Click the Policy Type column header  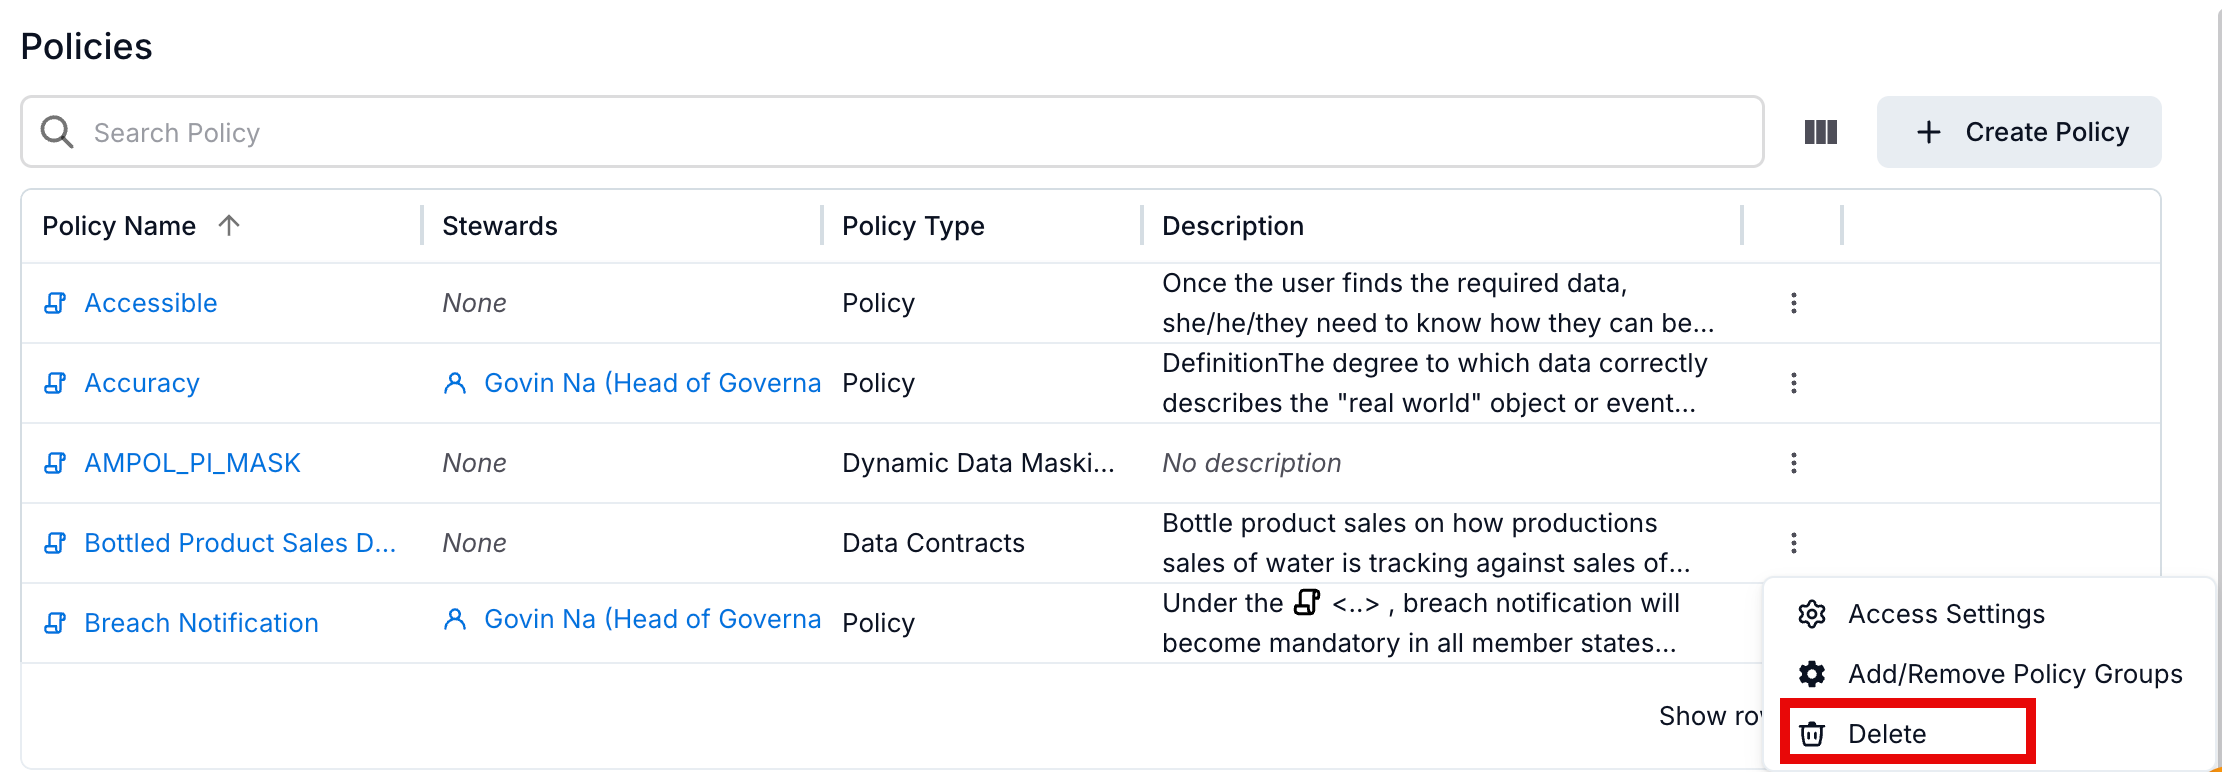(x=913, y=226)
